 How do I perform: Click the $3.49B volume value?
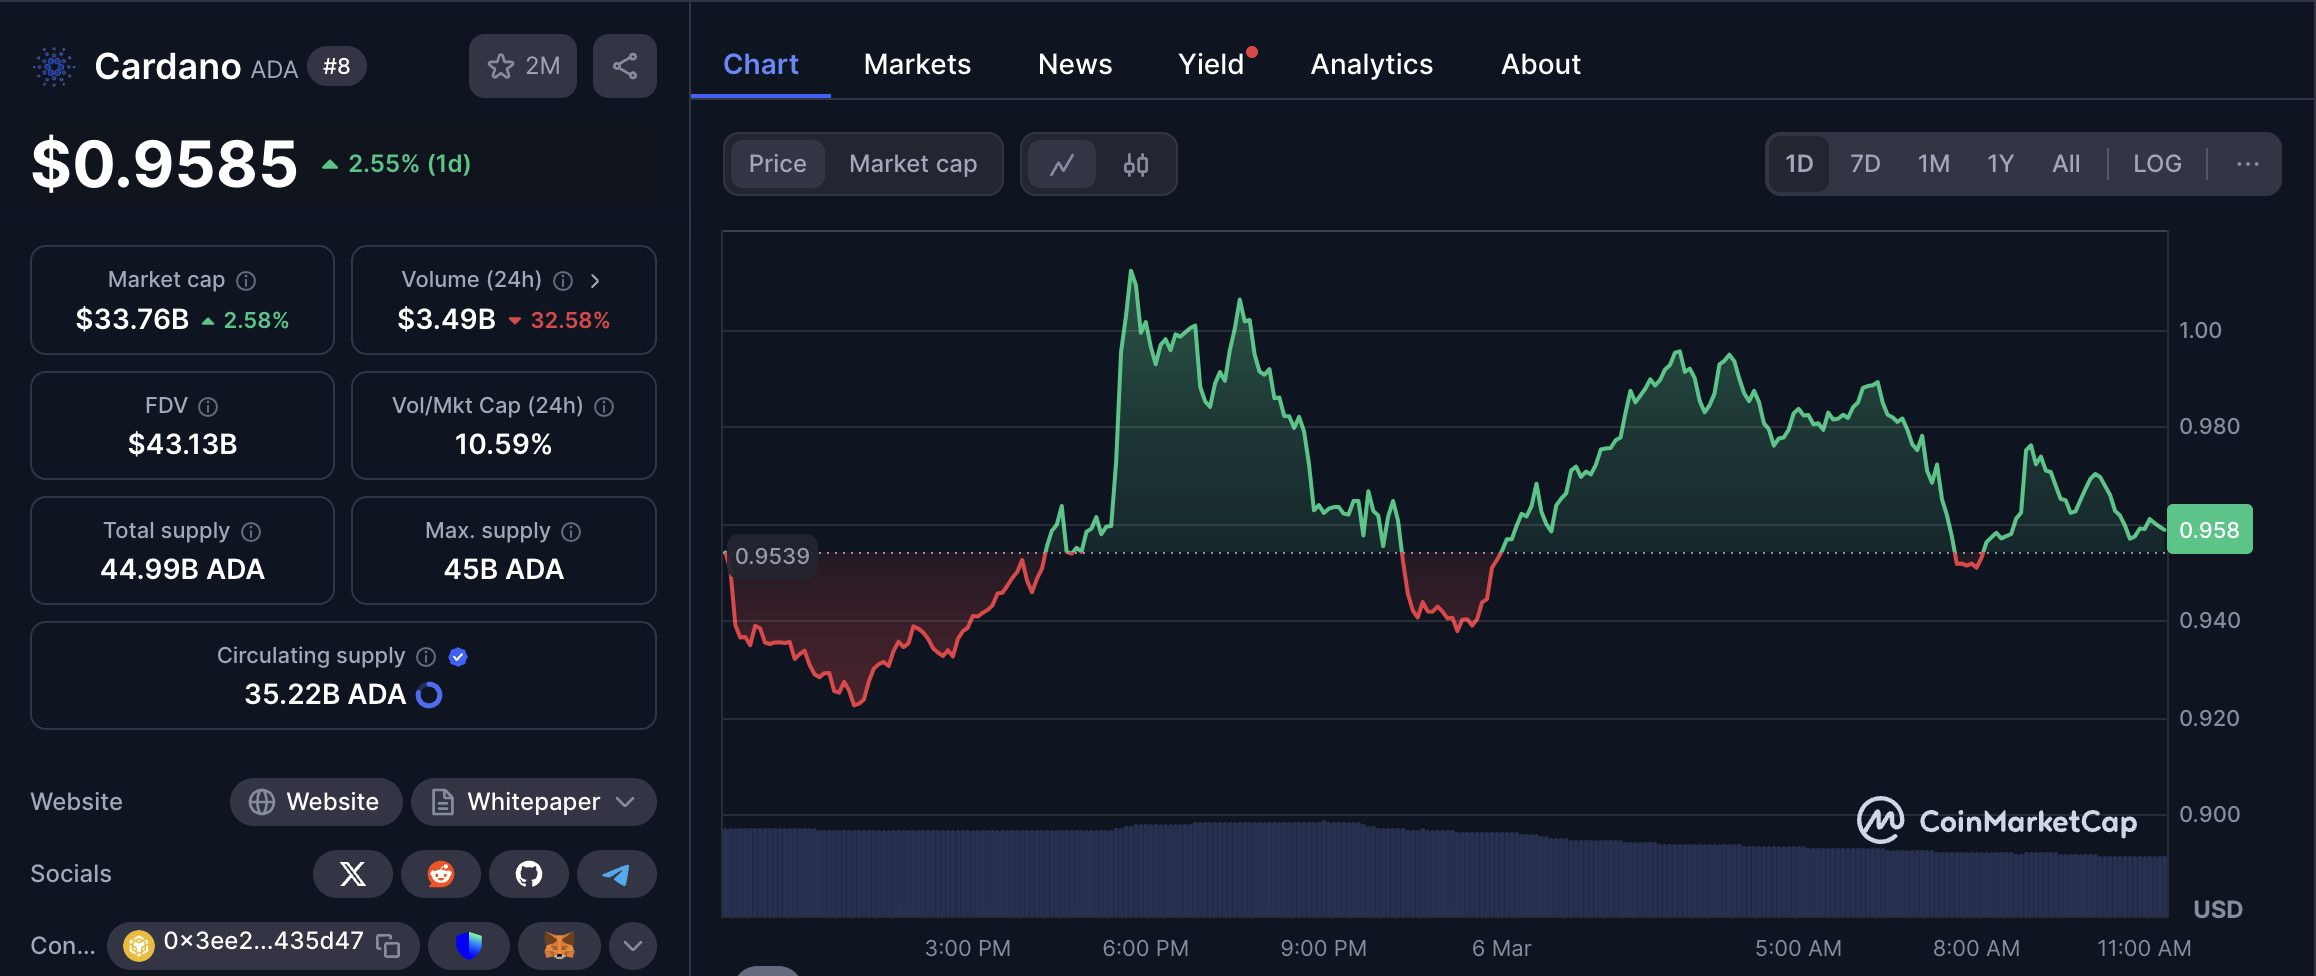[x=446, y=320]
